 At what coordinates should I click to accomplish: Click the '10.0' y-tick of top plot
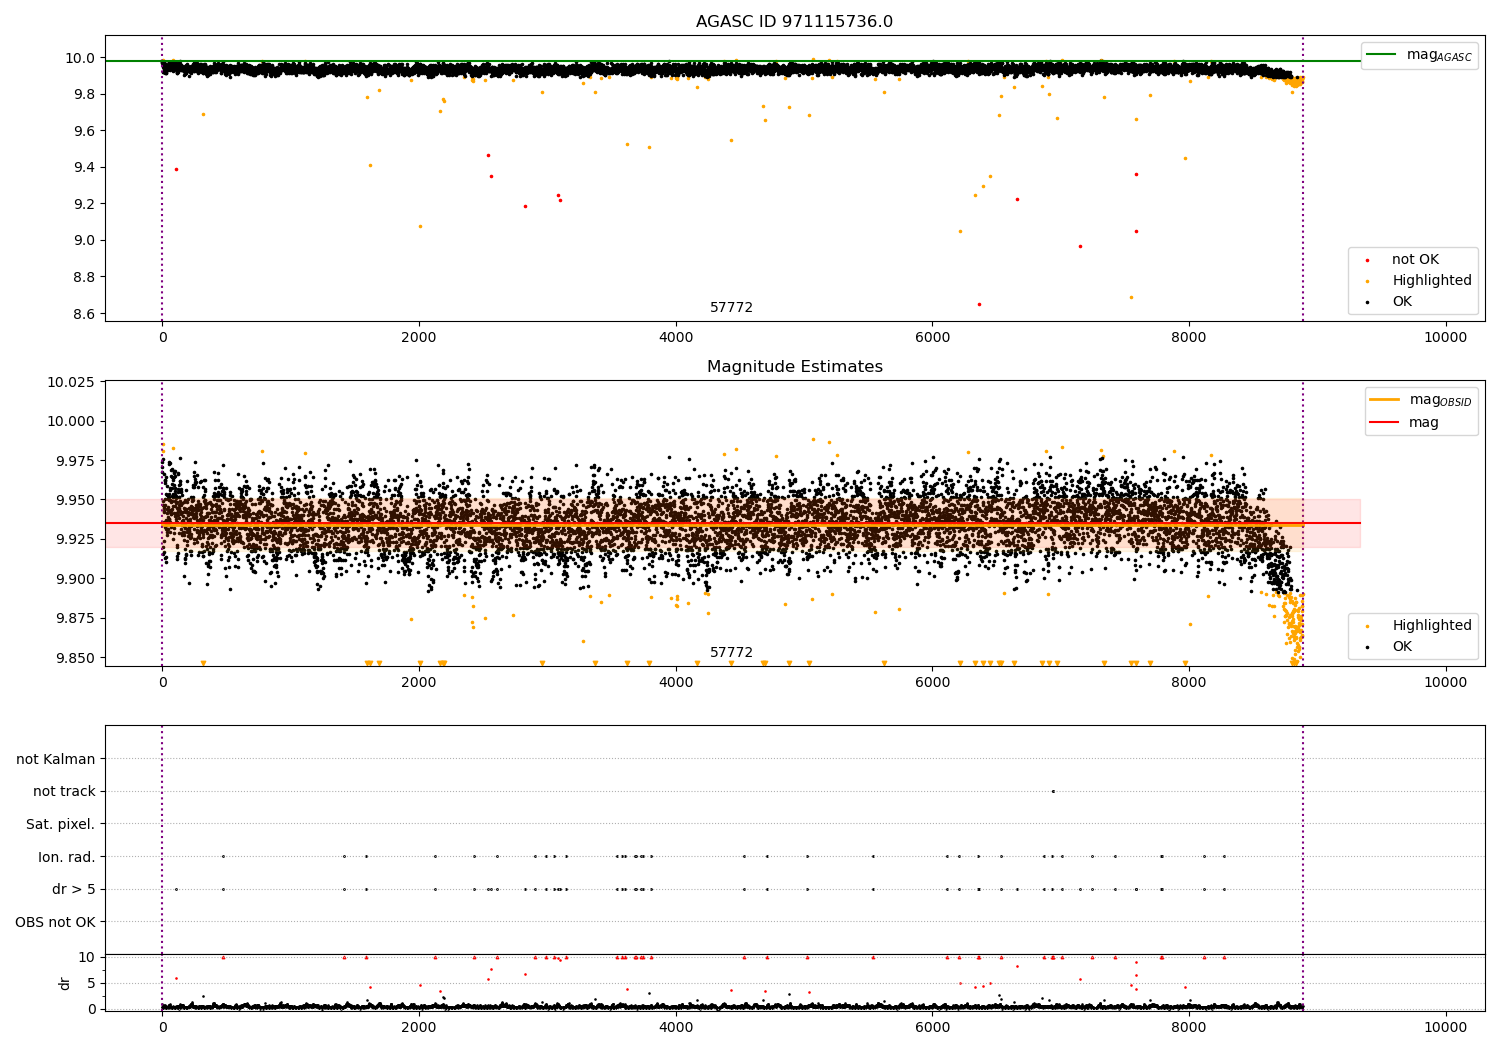pyautogui.click(x=81, y=59)
